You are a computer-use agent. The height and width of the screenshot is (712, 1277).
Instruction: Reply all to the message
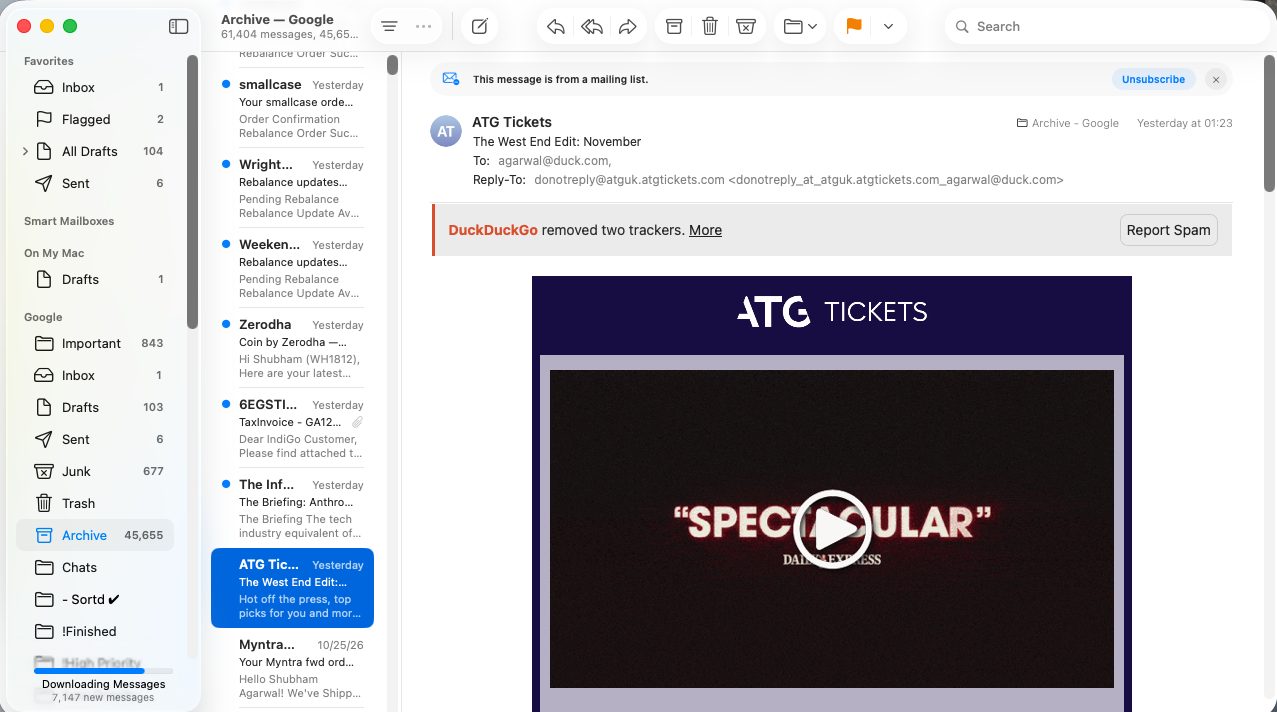tap(592, 27)
